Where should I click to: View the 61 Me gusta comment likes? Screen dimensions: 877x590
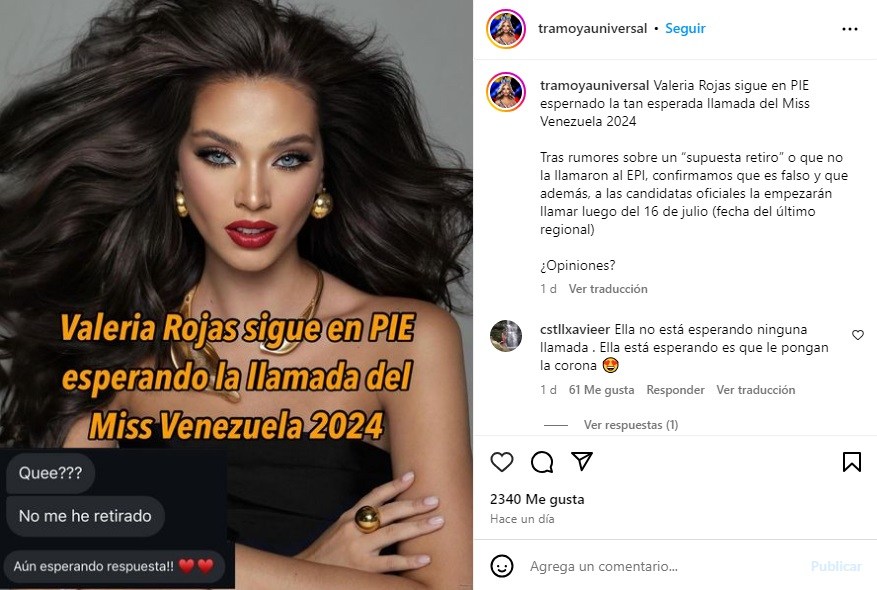coord(601,390)
